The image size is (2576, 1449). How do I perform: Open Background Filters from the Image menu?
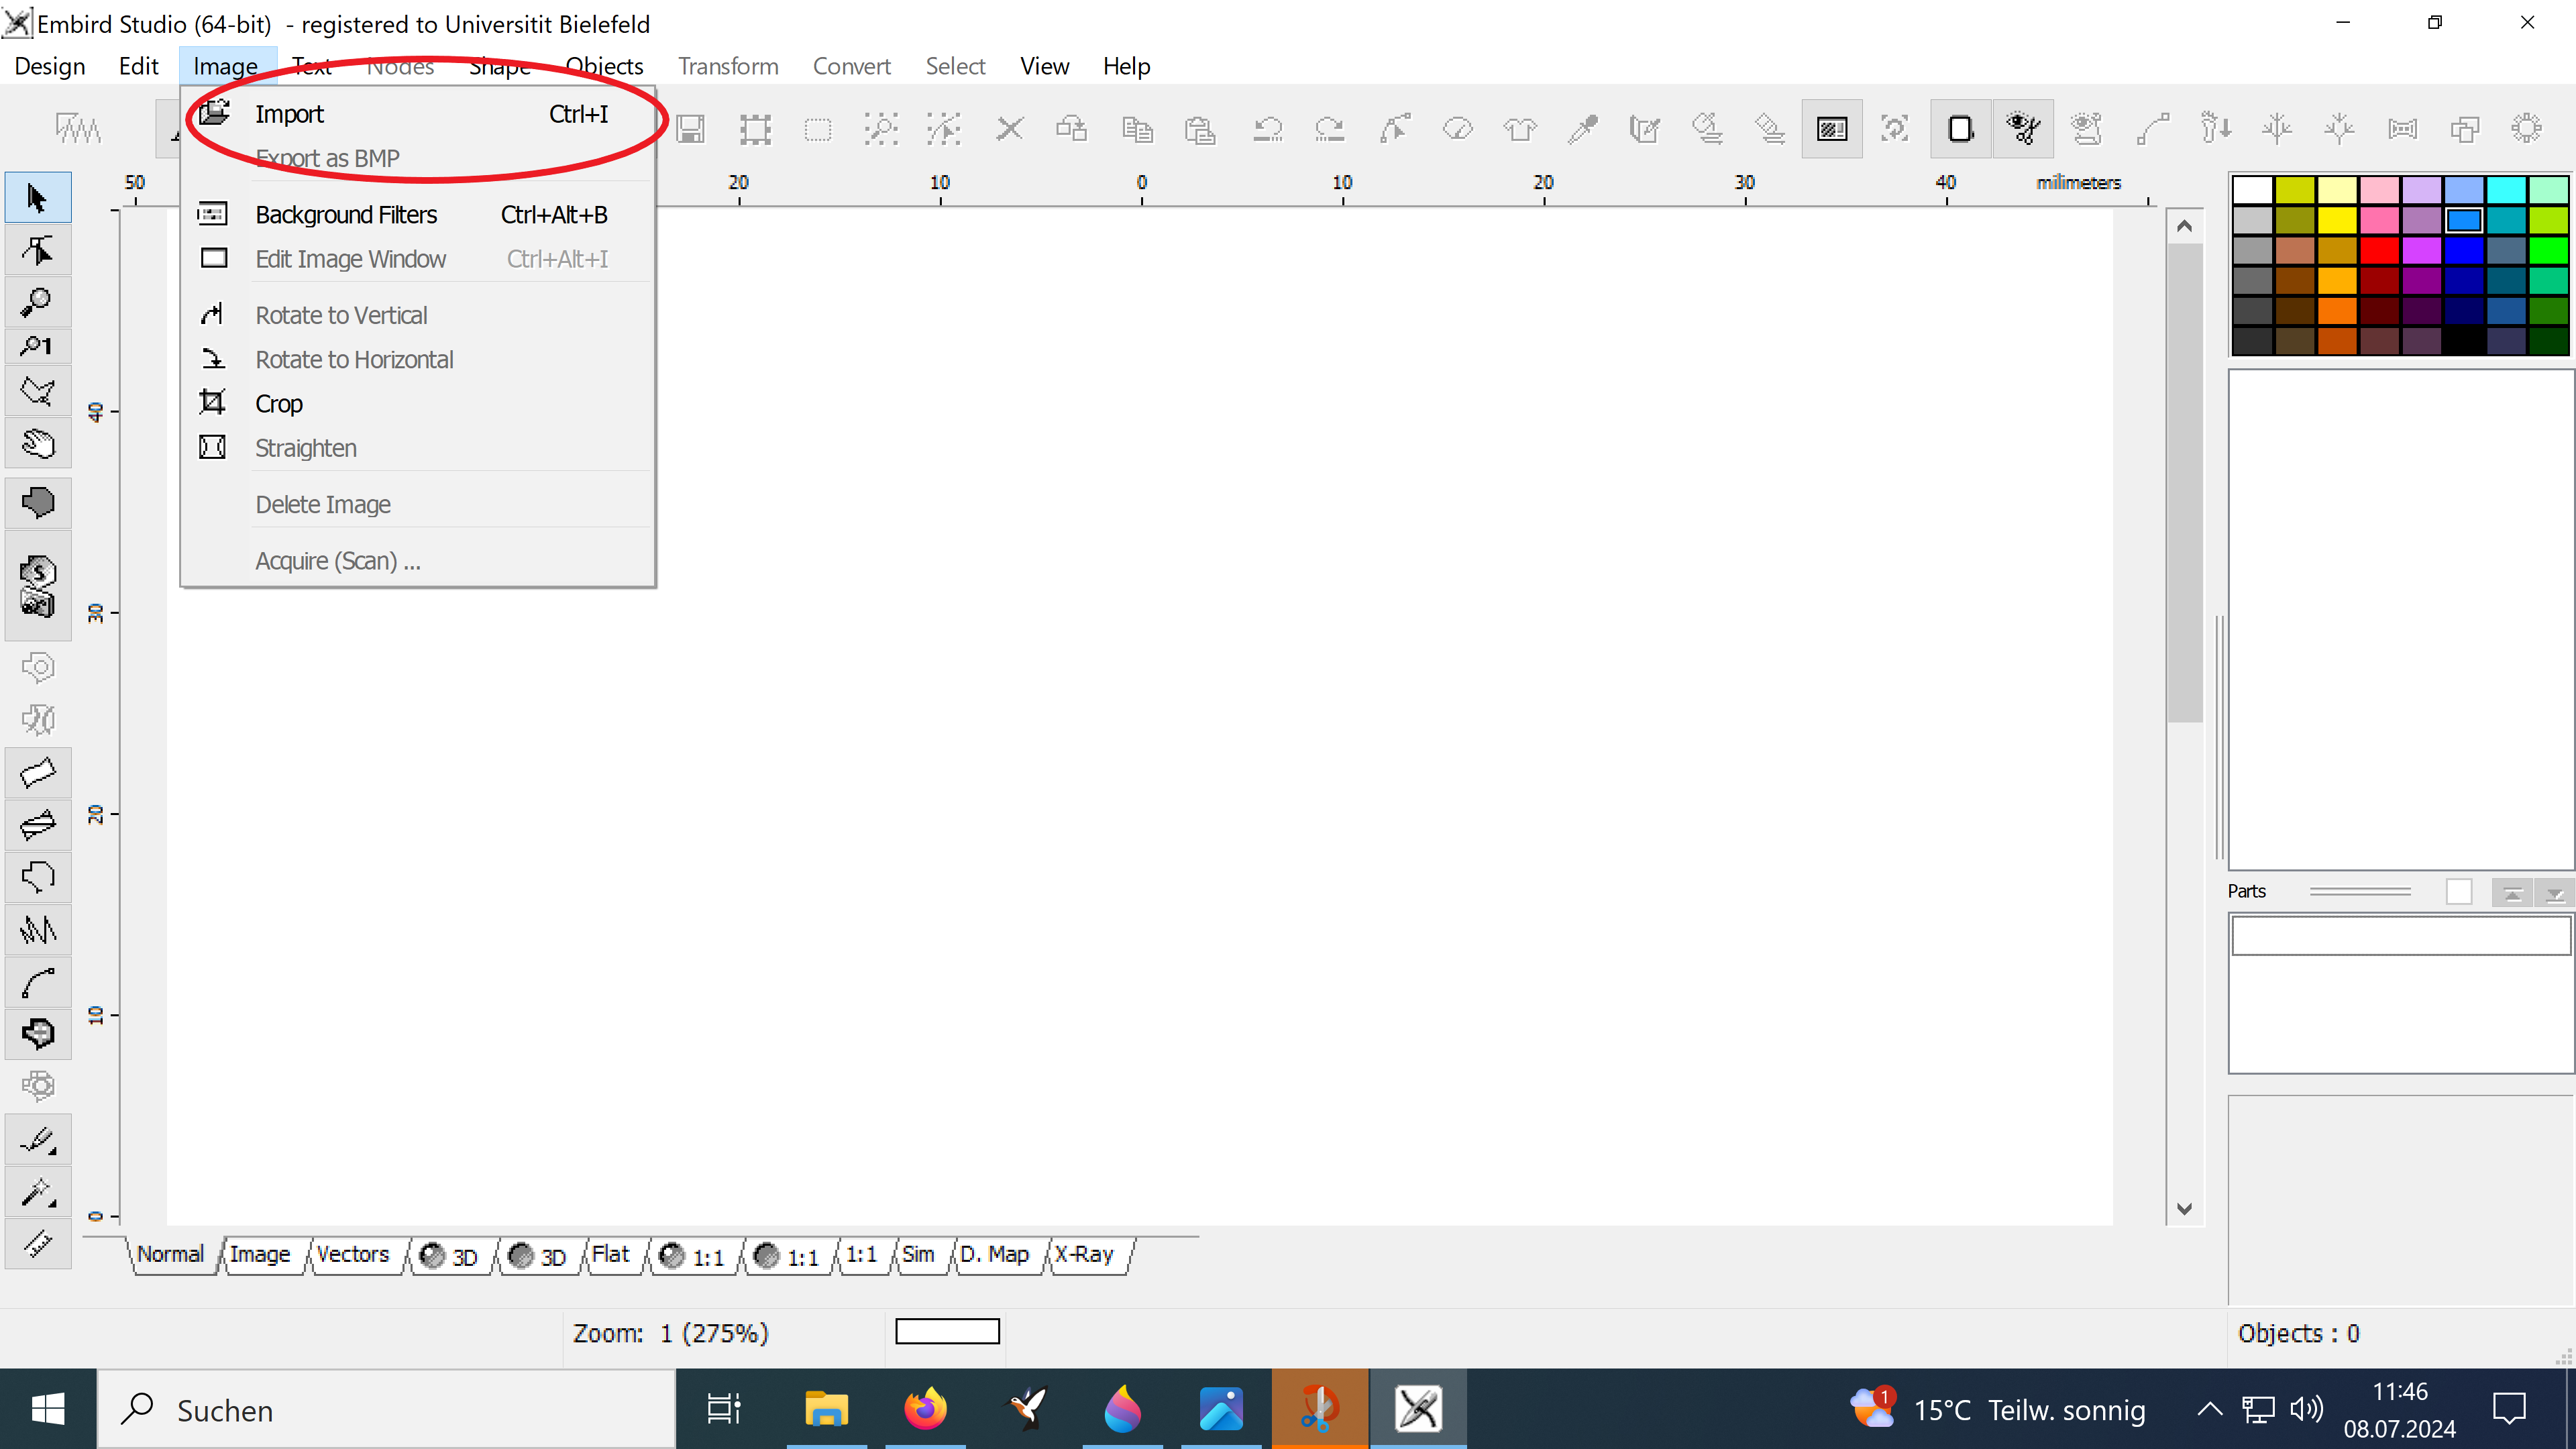click(x=346, y=214)
